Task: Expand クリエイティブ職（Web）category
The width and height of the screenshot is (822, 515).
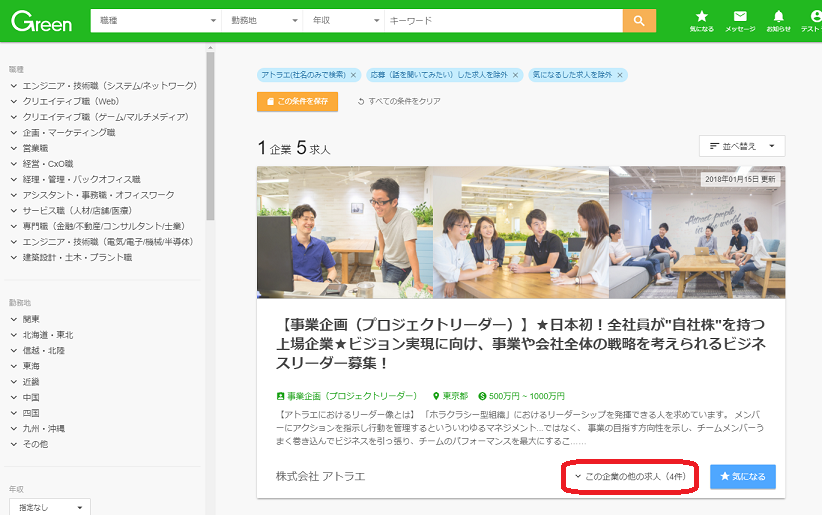Action: tap(65, 101)
